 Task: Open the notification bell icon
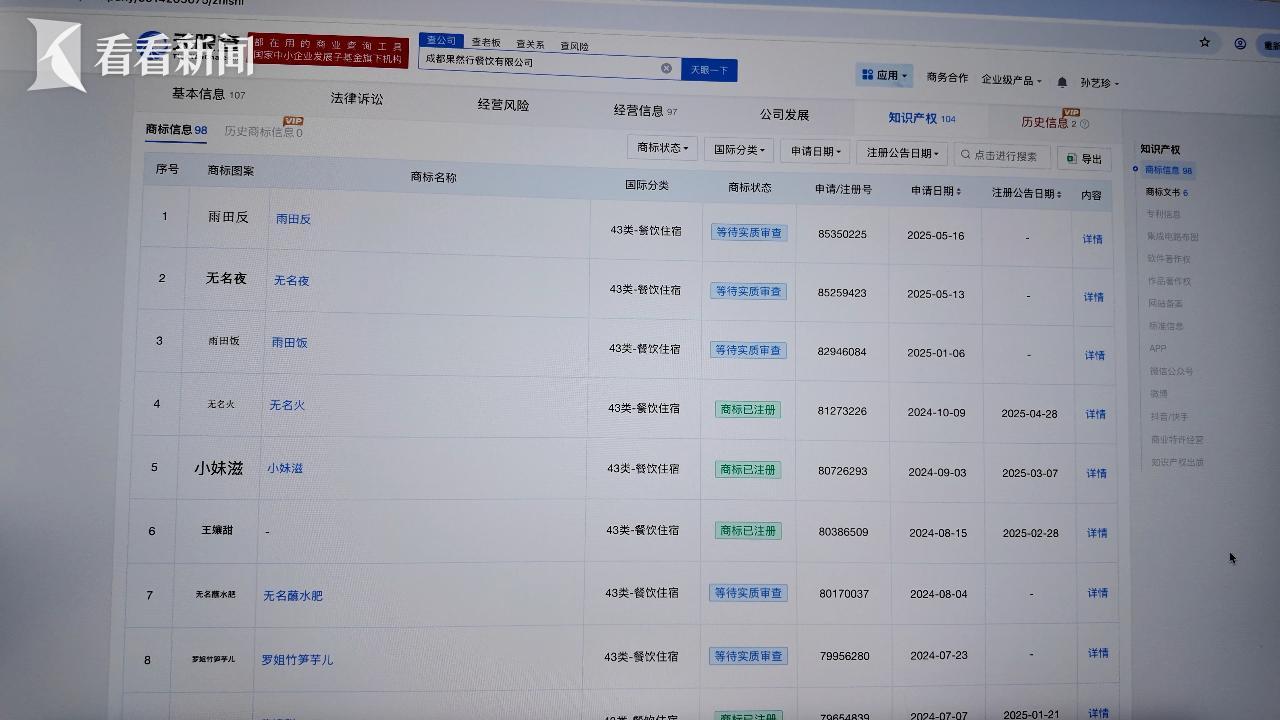(1062, 82)
